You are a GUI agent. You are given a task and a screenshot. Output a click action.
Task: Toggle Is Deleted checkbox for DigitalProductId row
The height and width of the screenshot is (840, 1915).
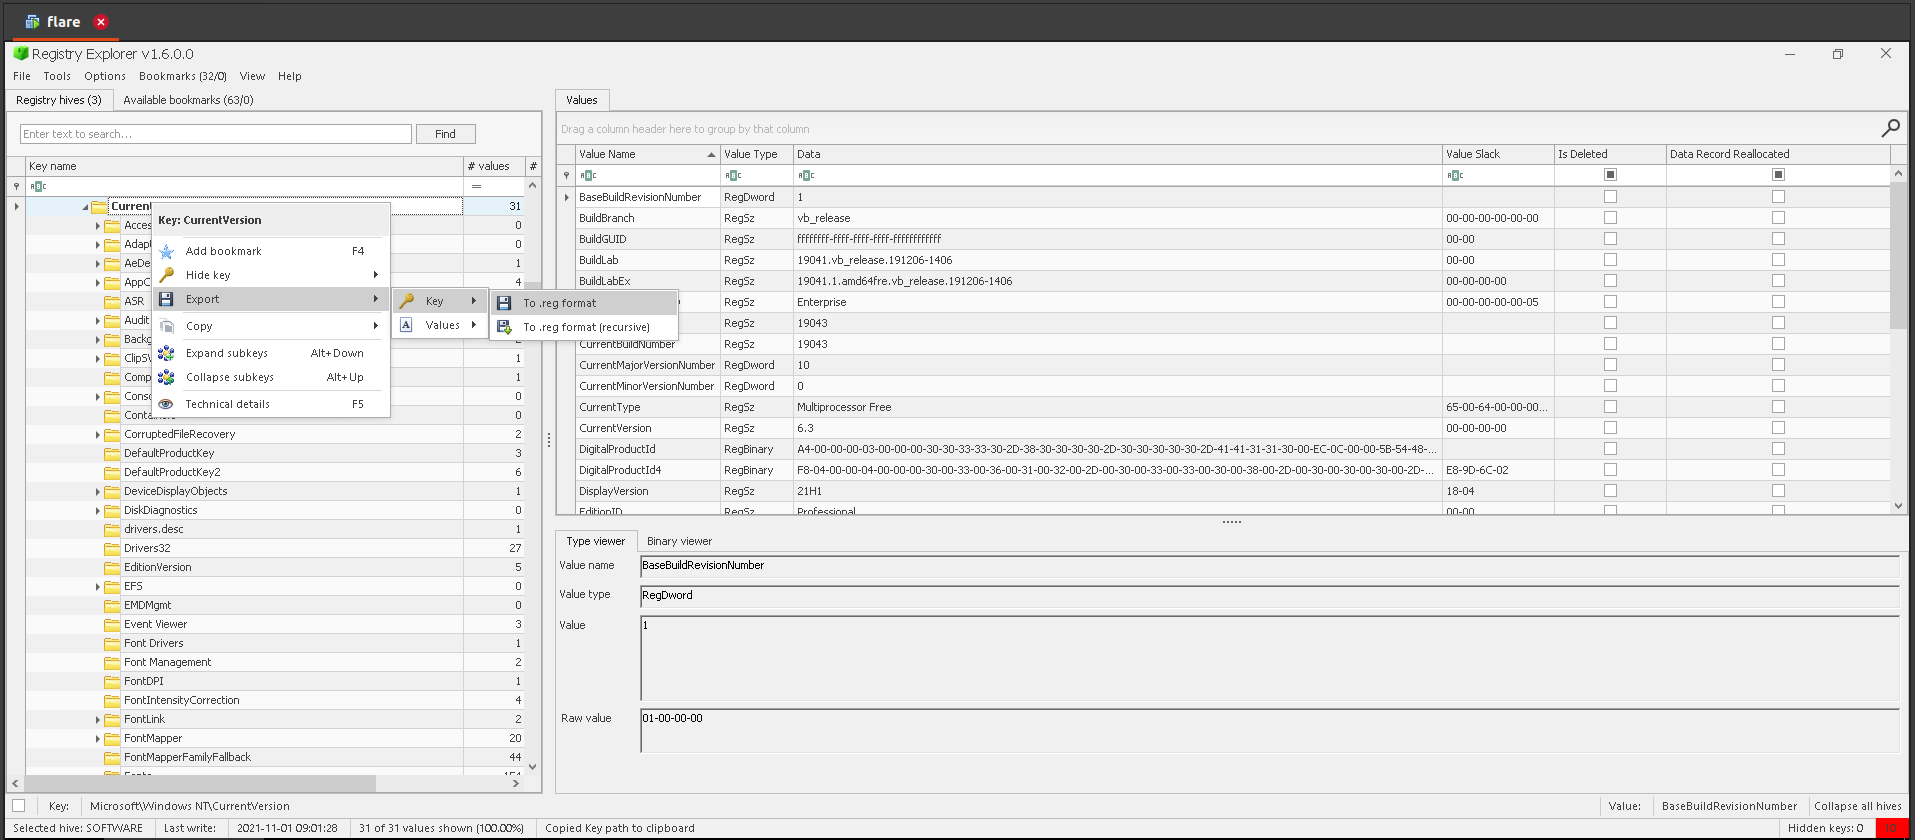pyautogui.click(x=1610, y=449)
